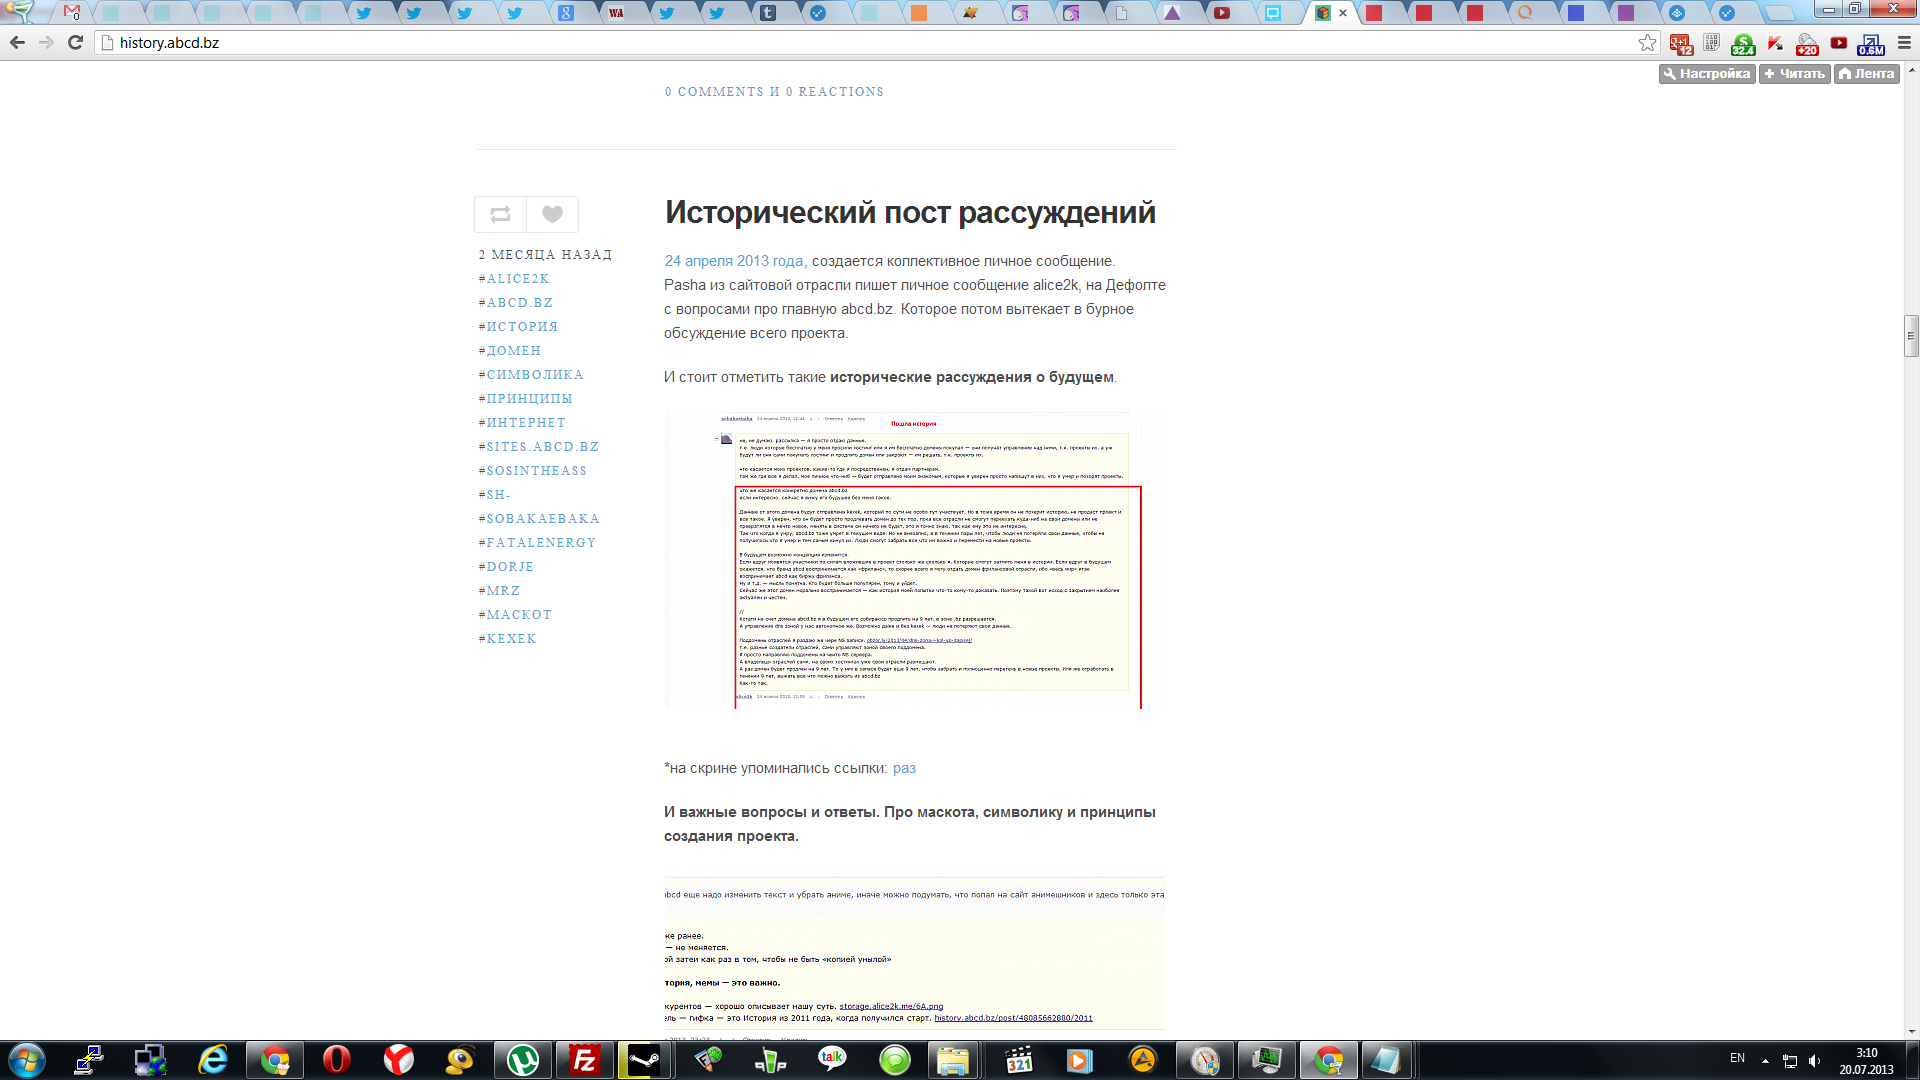Like the post with heart icon

(x=552, y=214)
